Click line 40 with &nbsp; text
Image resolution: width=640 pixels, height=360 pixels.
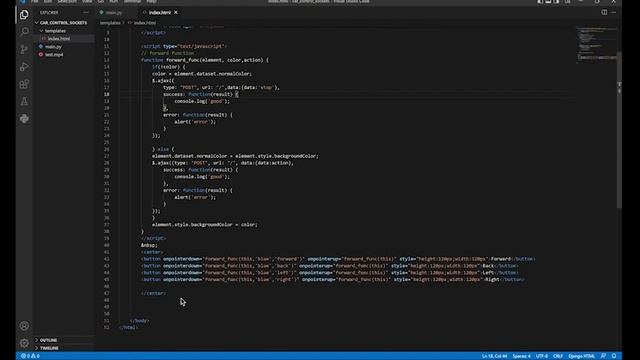[149, 245]
